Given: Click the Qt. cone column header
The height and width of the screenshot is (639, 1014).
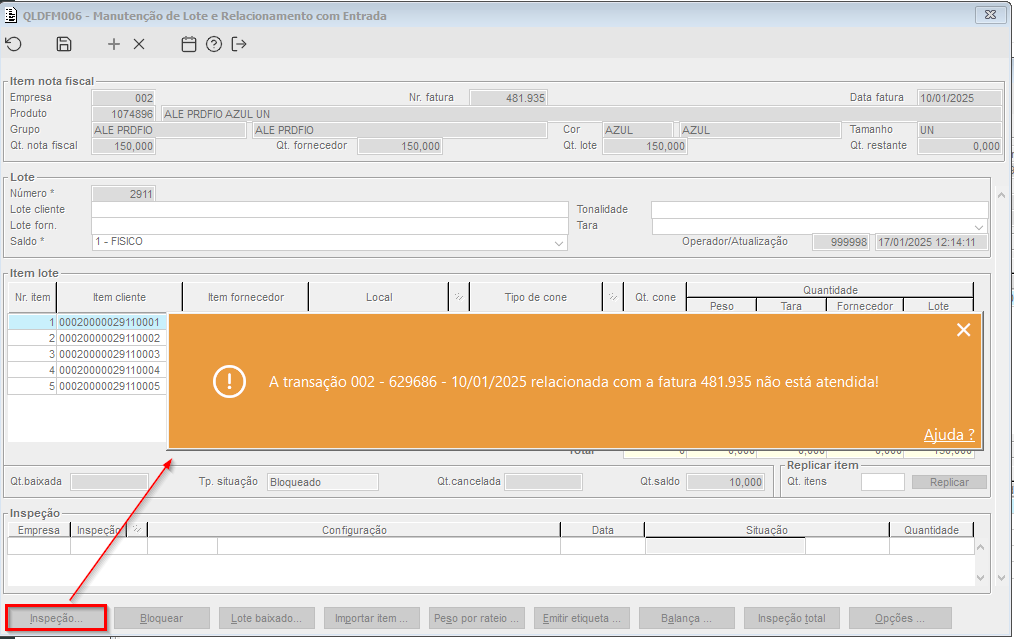Looking at the screenshot, I should coord(655,297).
